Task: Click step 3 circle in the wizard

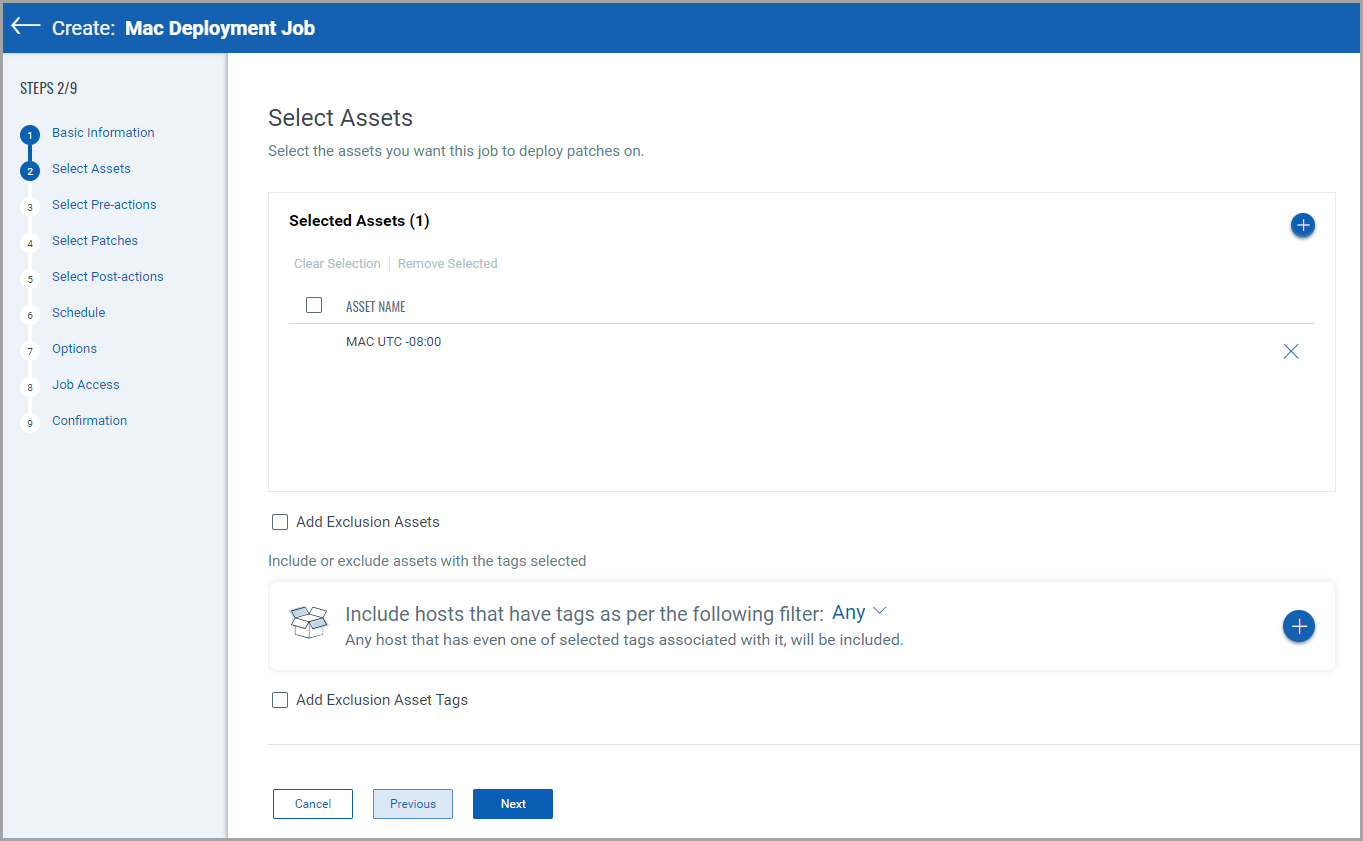Action: 30,207
